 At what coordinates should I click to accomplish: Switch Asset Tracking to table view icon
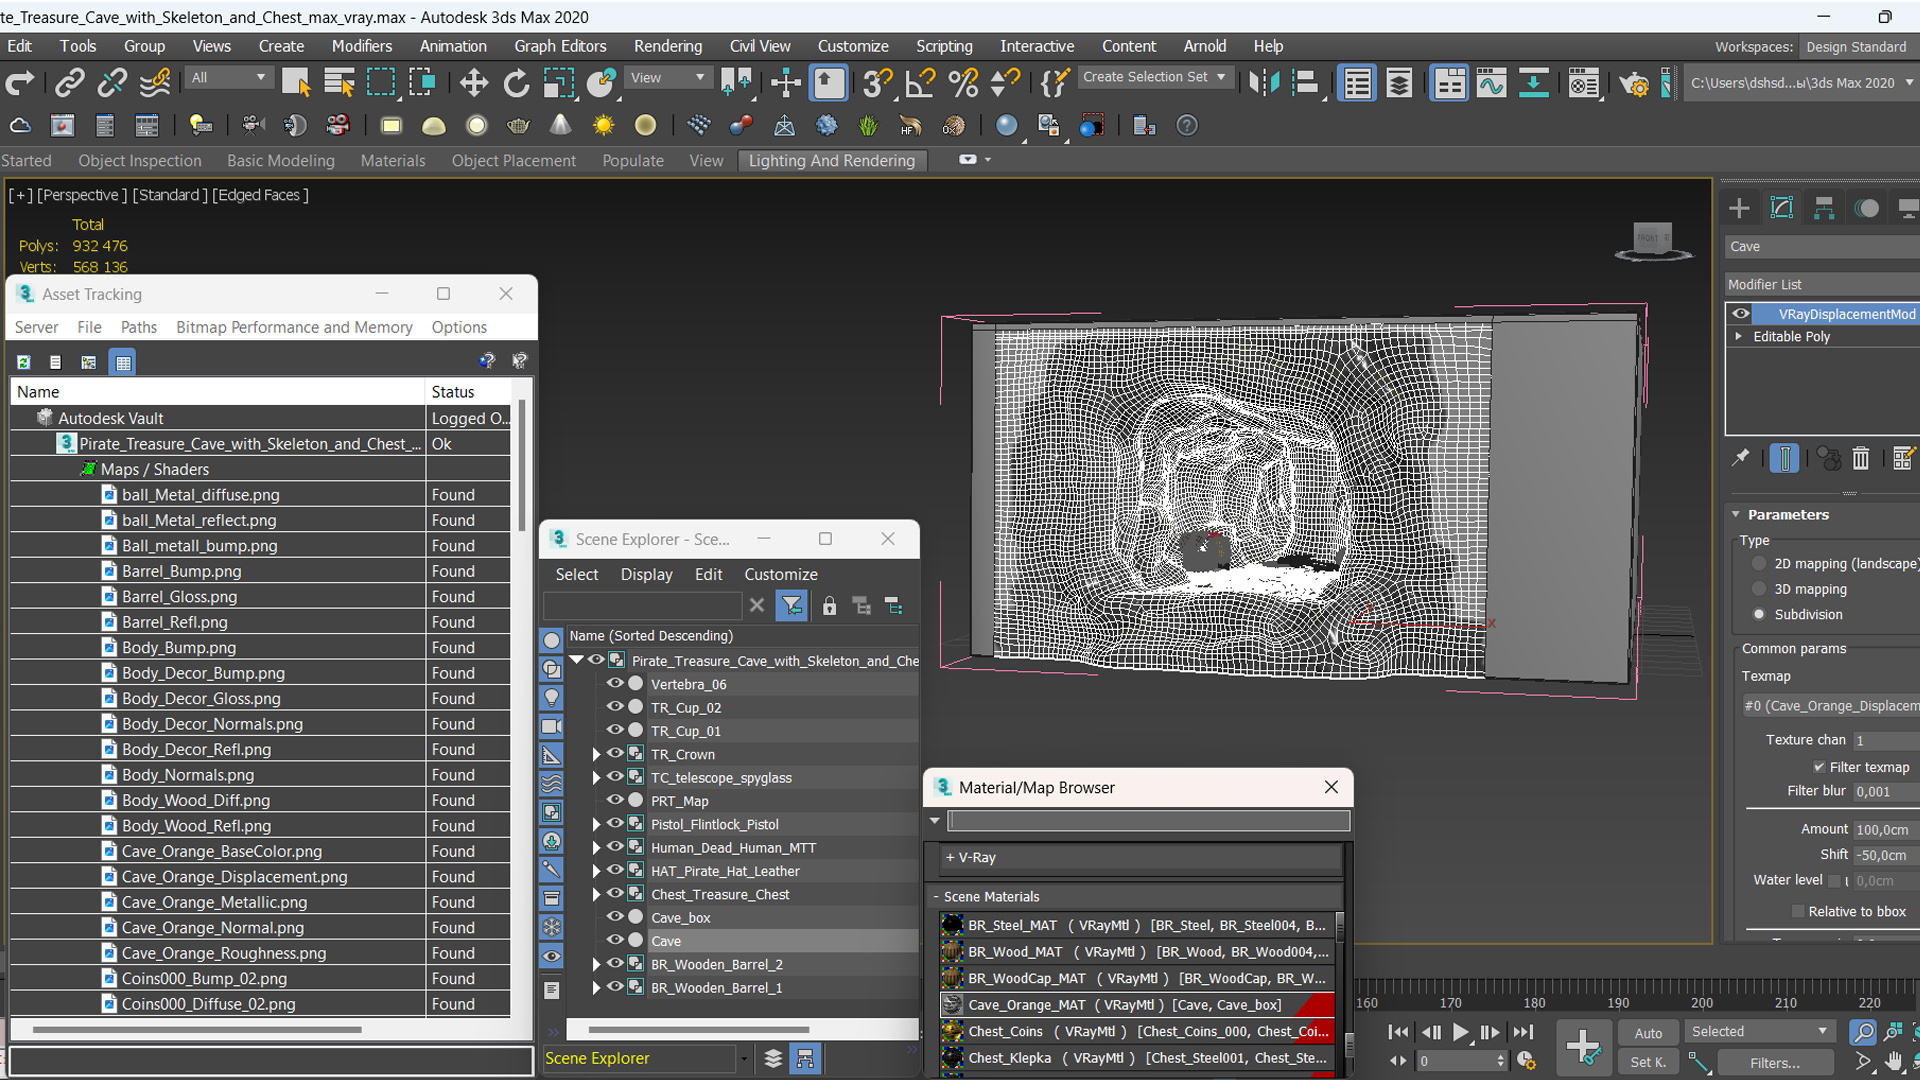point(123,362)
